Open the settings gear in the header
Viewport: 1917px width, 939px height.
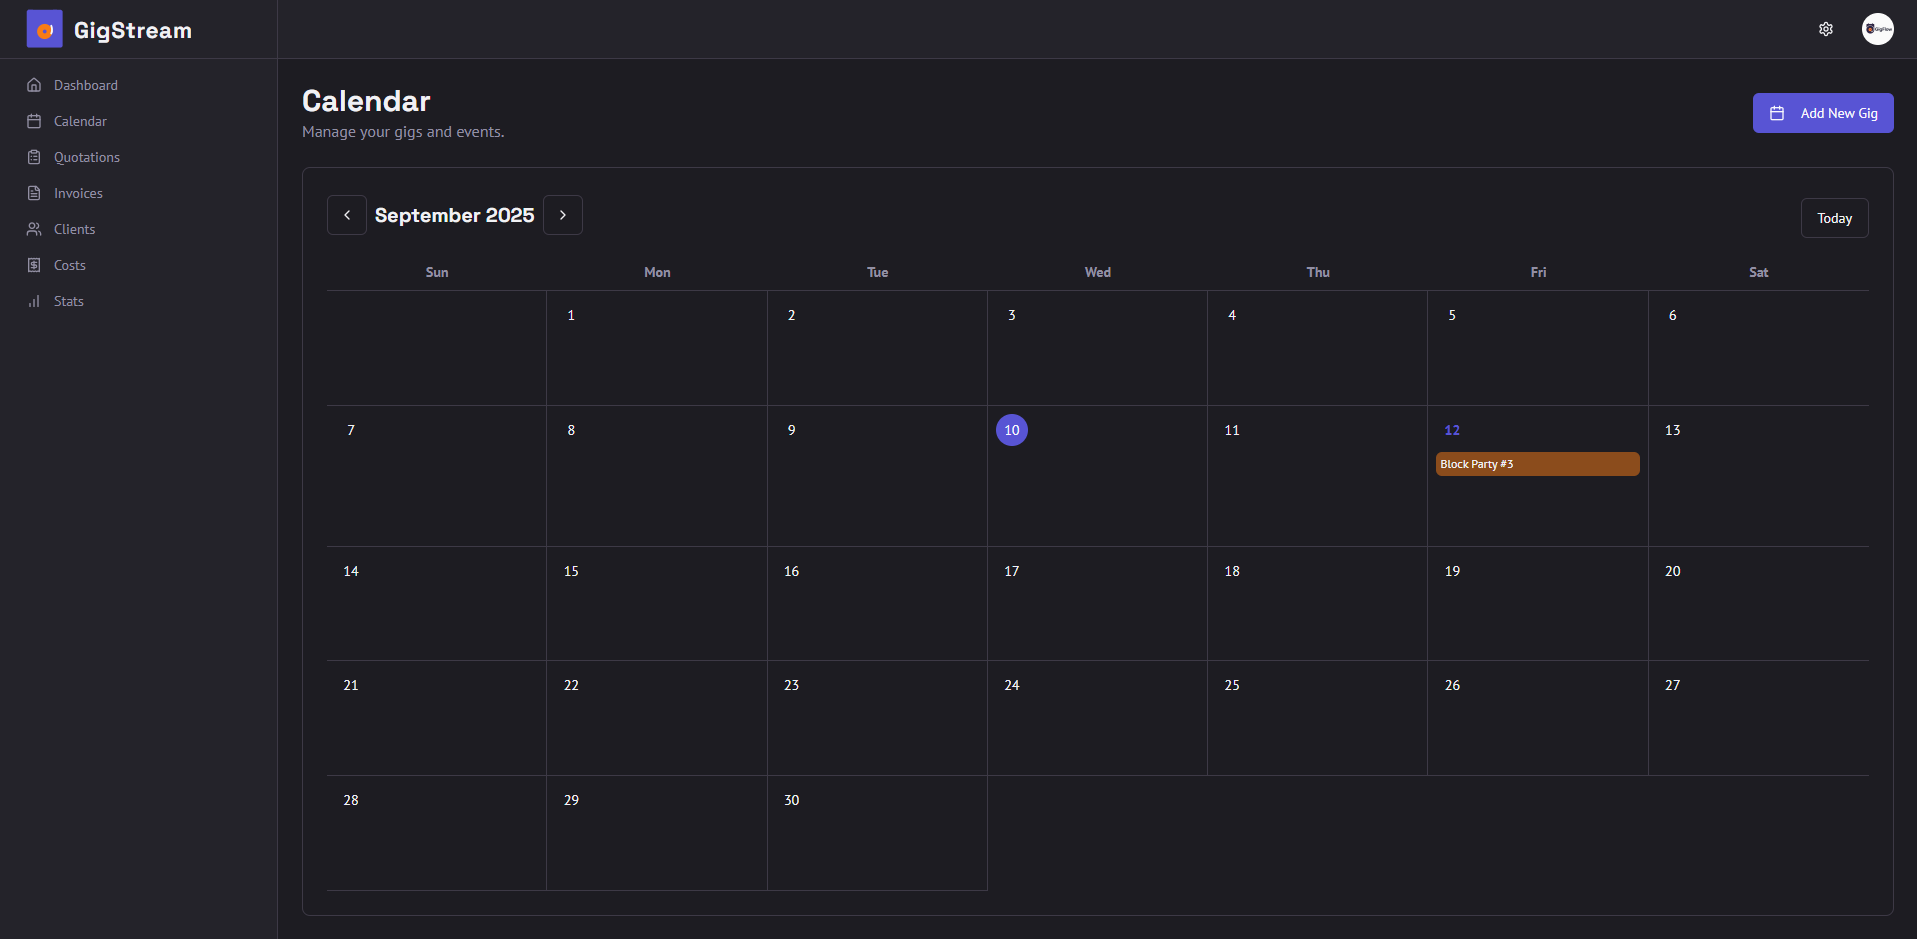1826,29
